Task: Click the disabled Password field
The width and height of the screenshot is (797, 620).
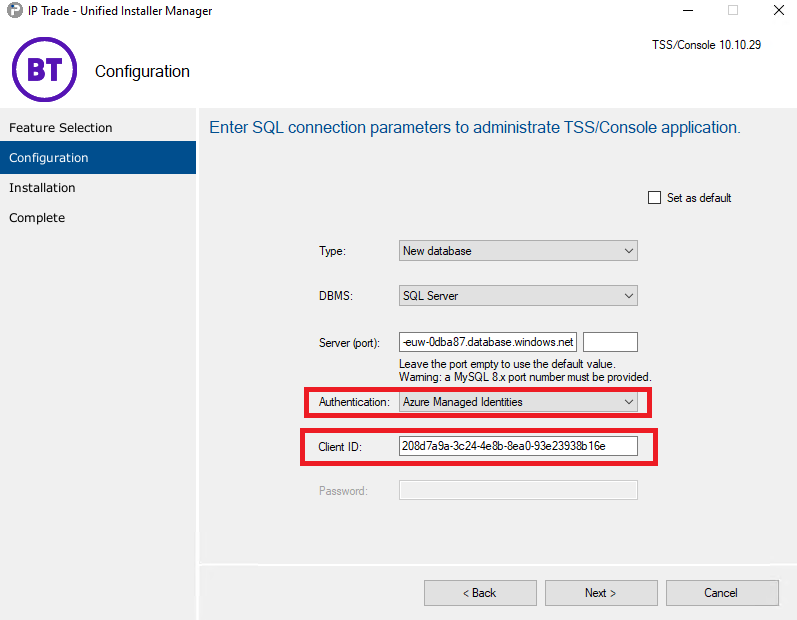Action: point(518,490)
